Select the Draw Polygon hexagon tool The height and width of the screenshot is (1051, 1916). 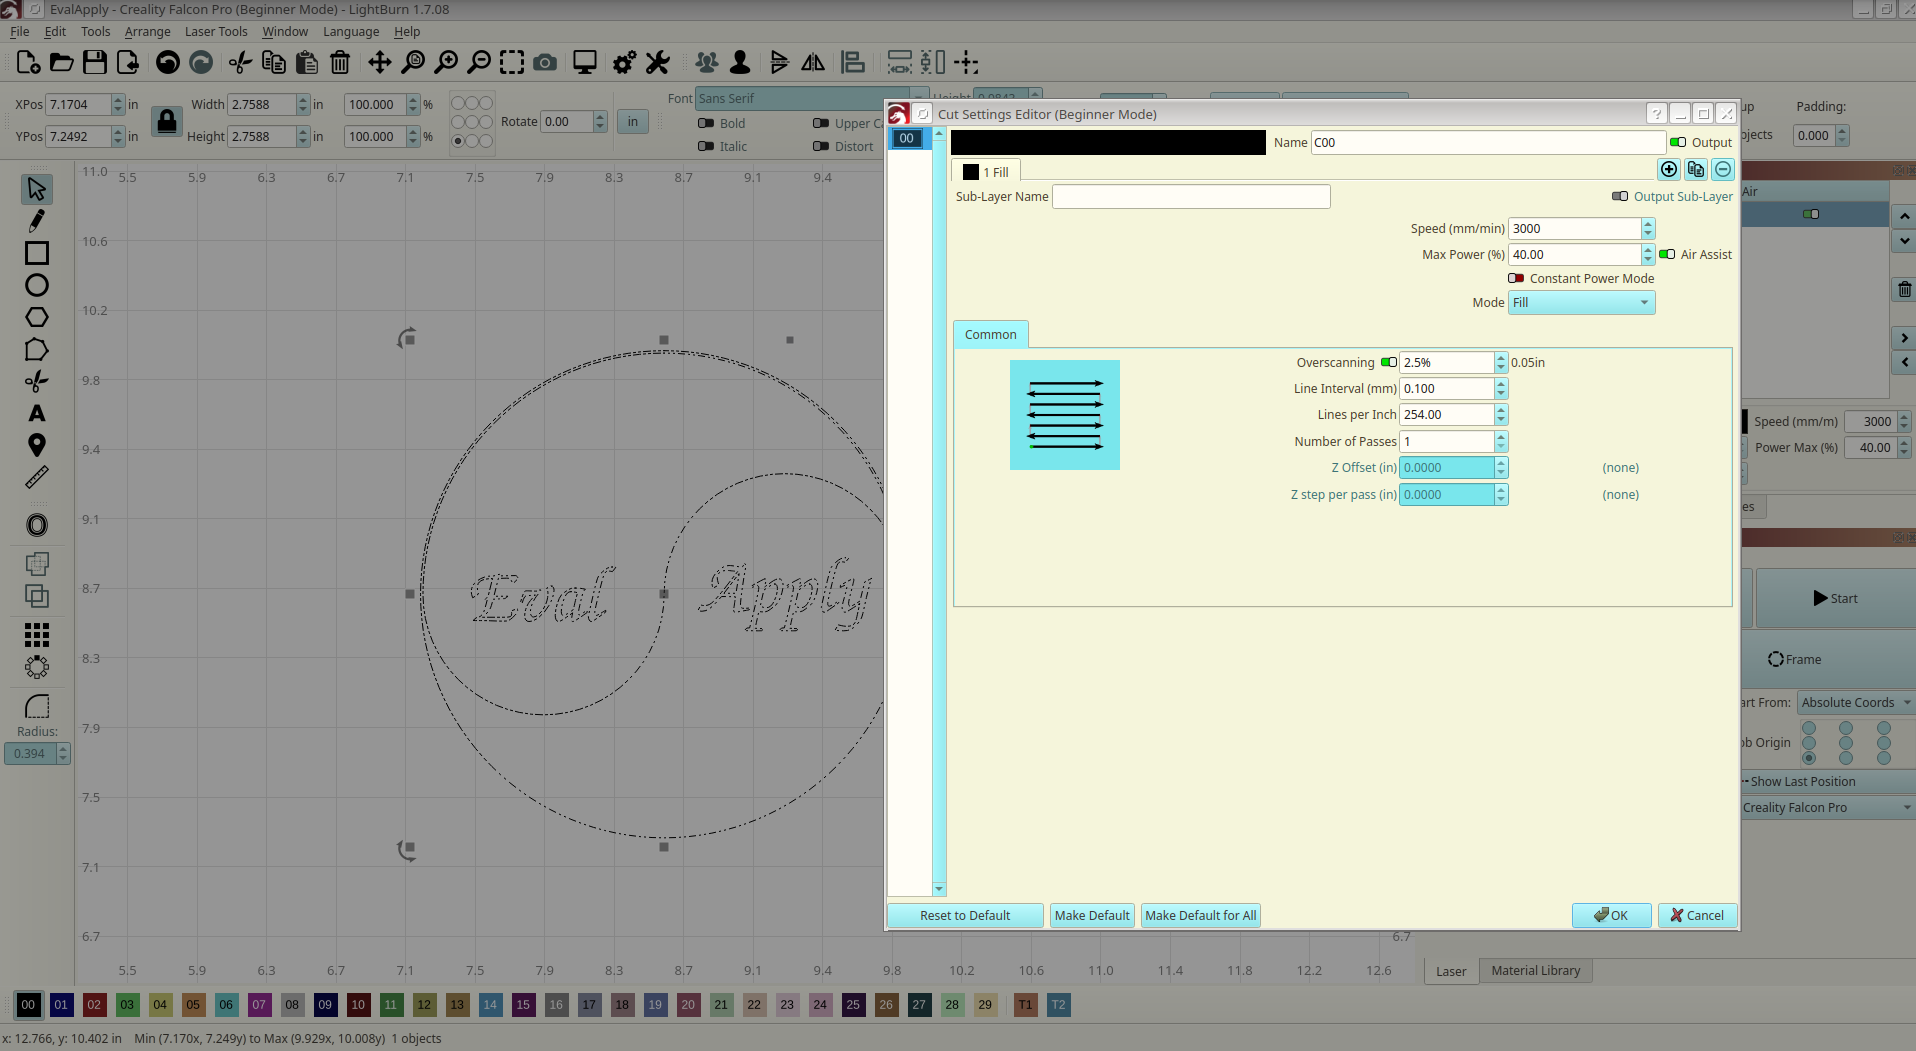[x=37, y=318]
